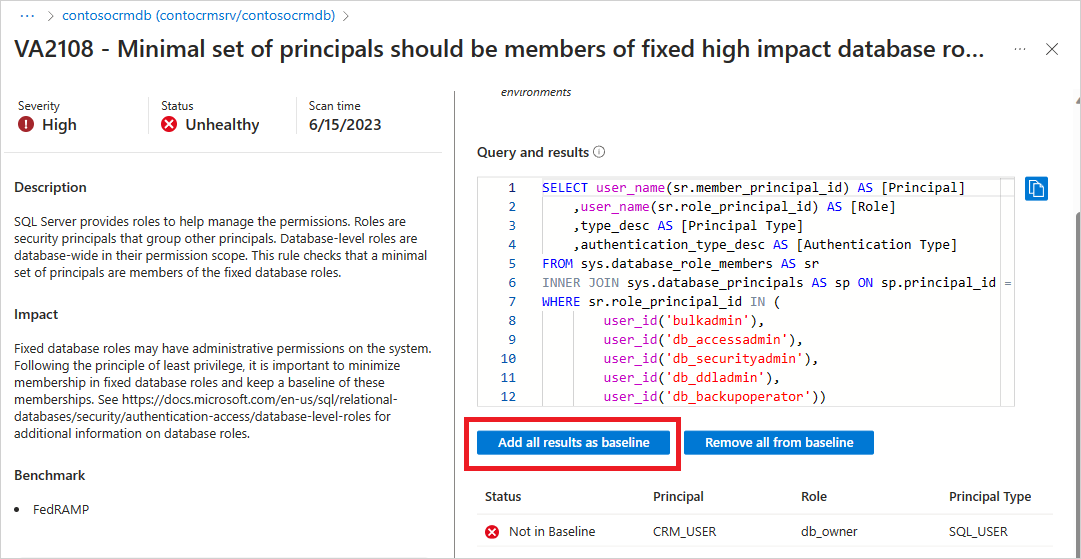Open the contosocrmdb breadcrumb link
The height and width of the screenshot is (559, 1081).
pos(200,14)
